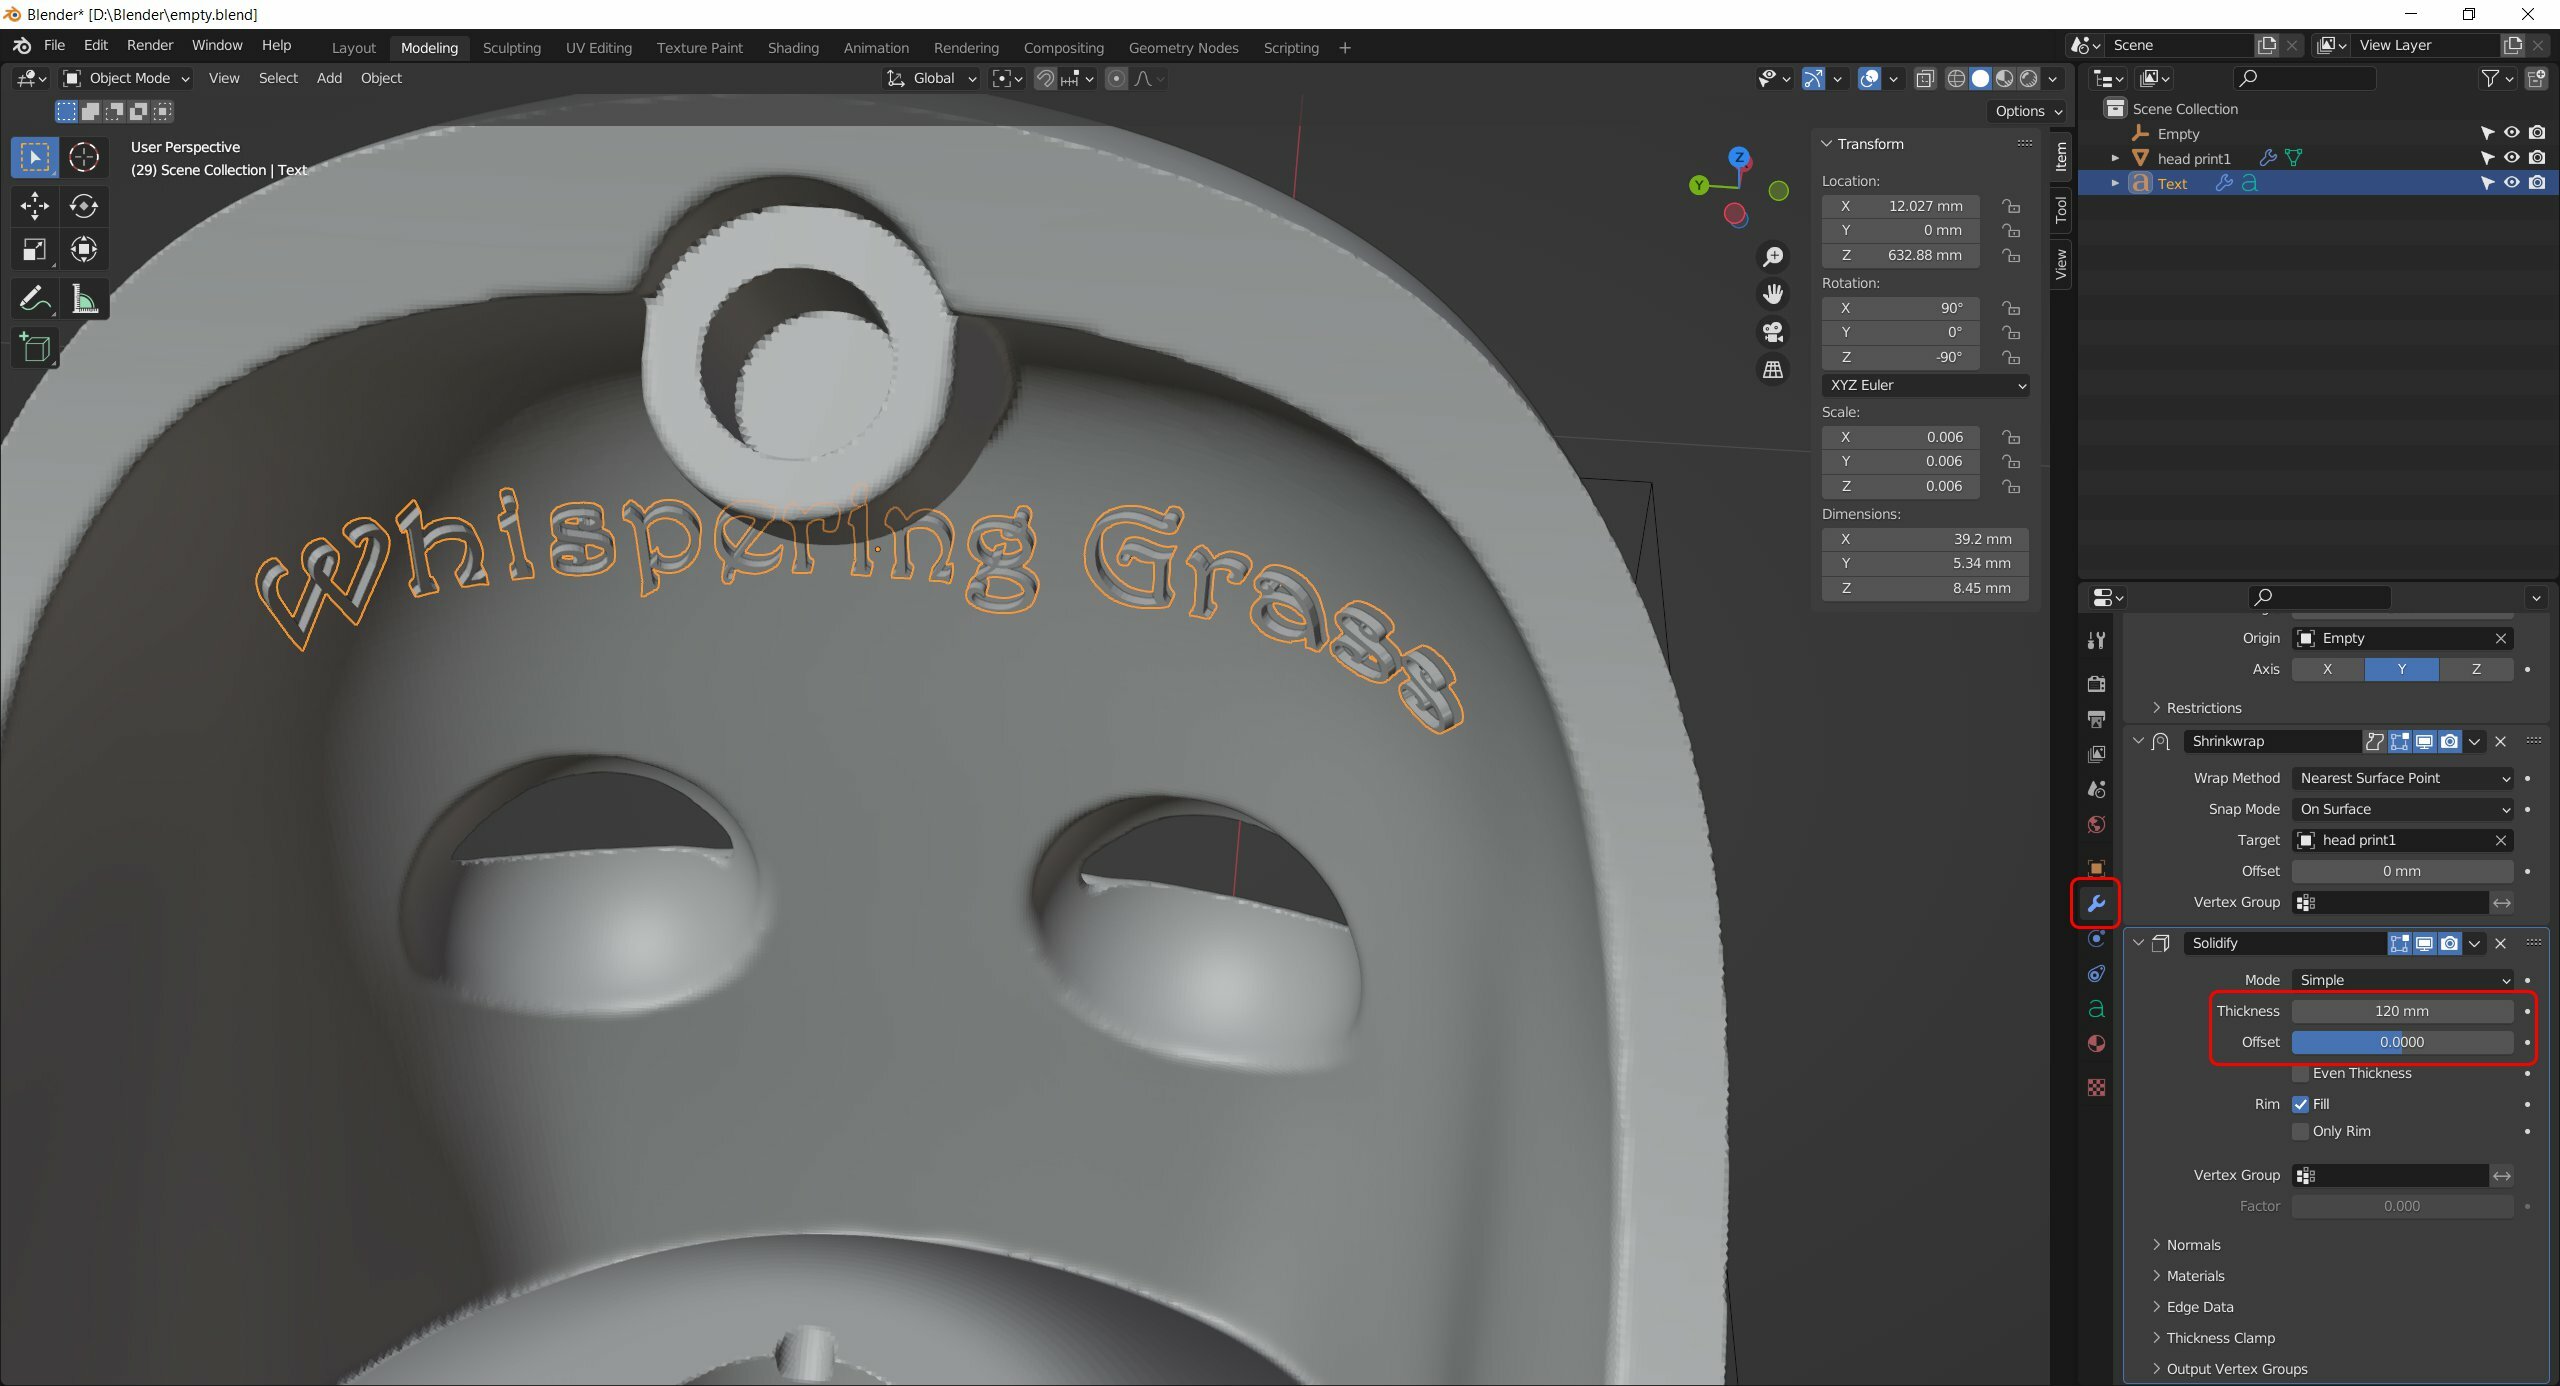Clear the Shrinkwrap Target head print1
The image size is (2560, 1386).
pyautogui.click(x=2500, y=840)
